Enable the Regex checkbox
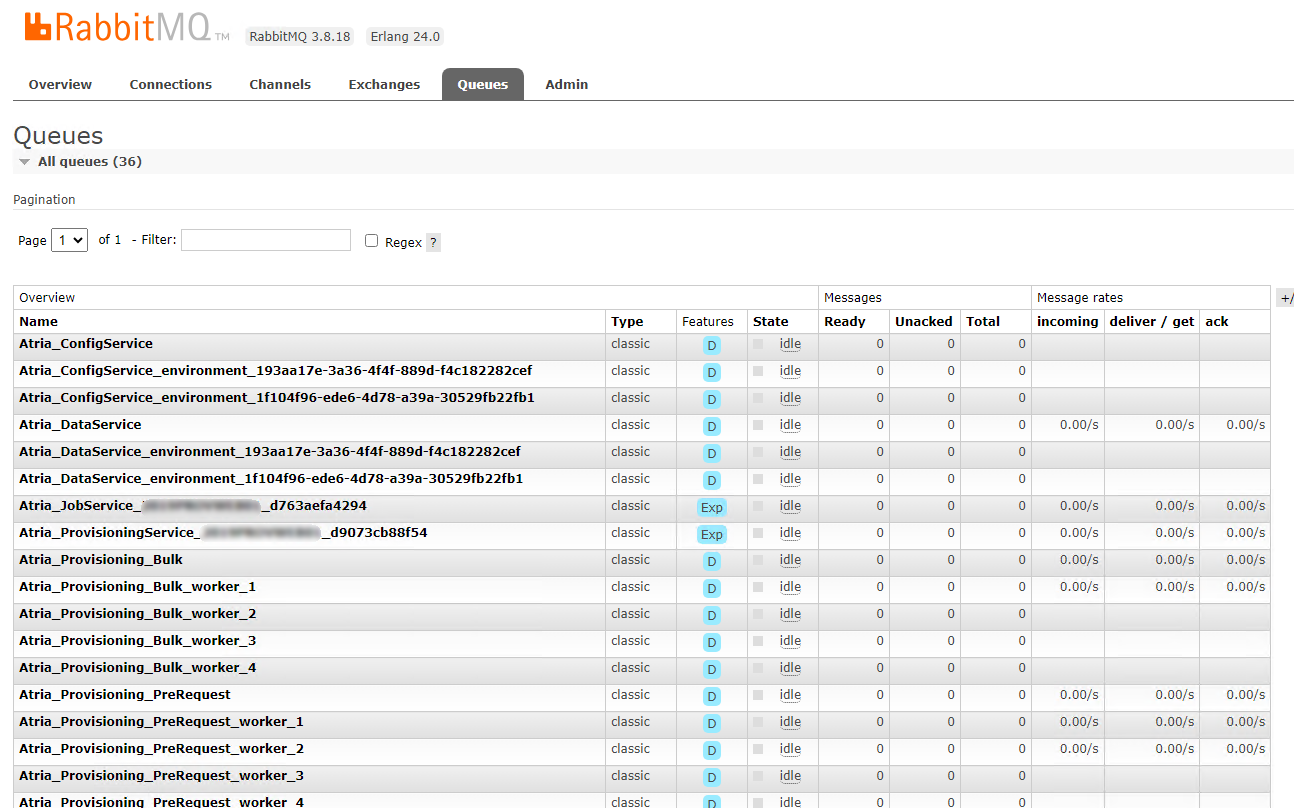This screenshot has width=1294, height=808. (x=372, y=241)
